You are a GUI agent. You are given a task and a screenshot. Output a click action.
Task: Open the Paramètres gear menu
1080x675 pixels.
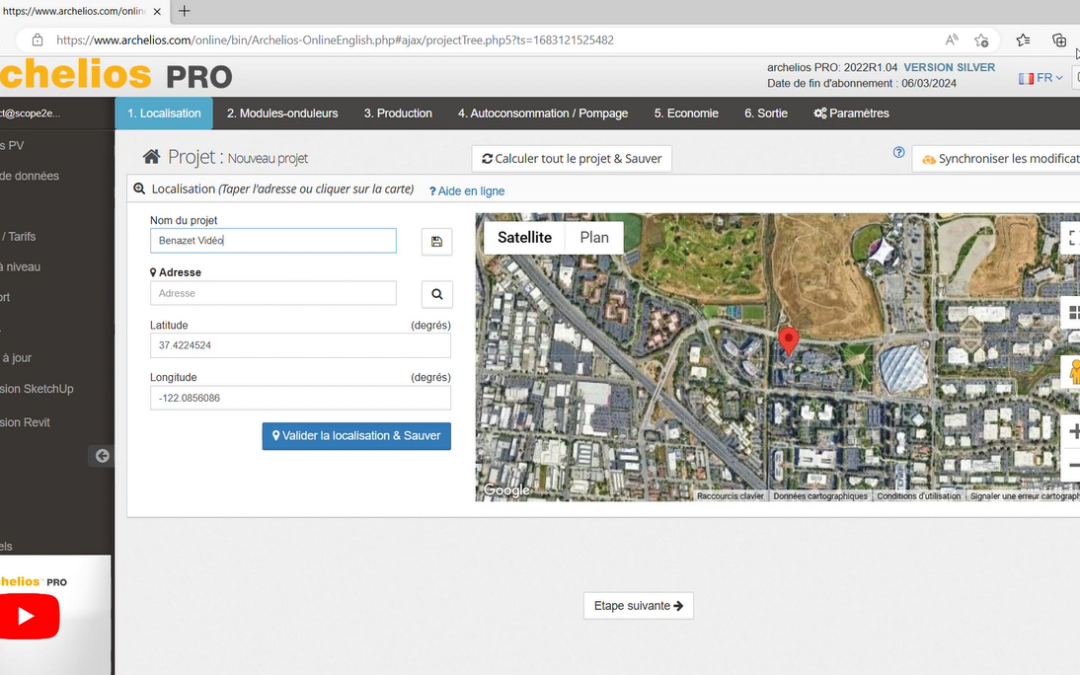click(851, 113)
